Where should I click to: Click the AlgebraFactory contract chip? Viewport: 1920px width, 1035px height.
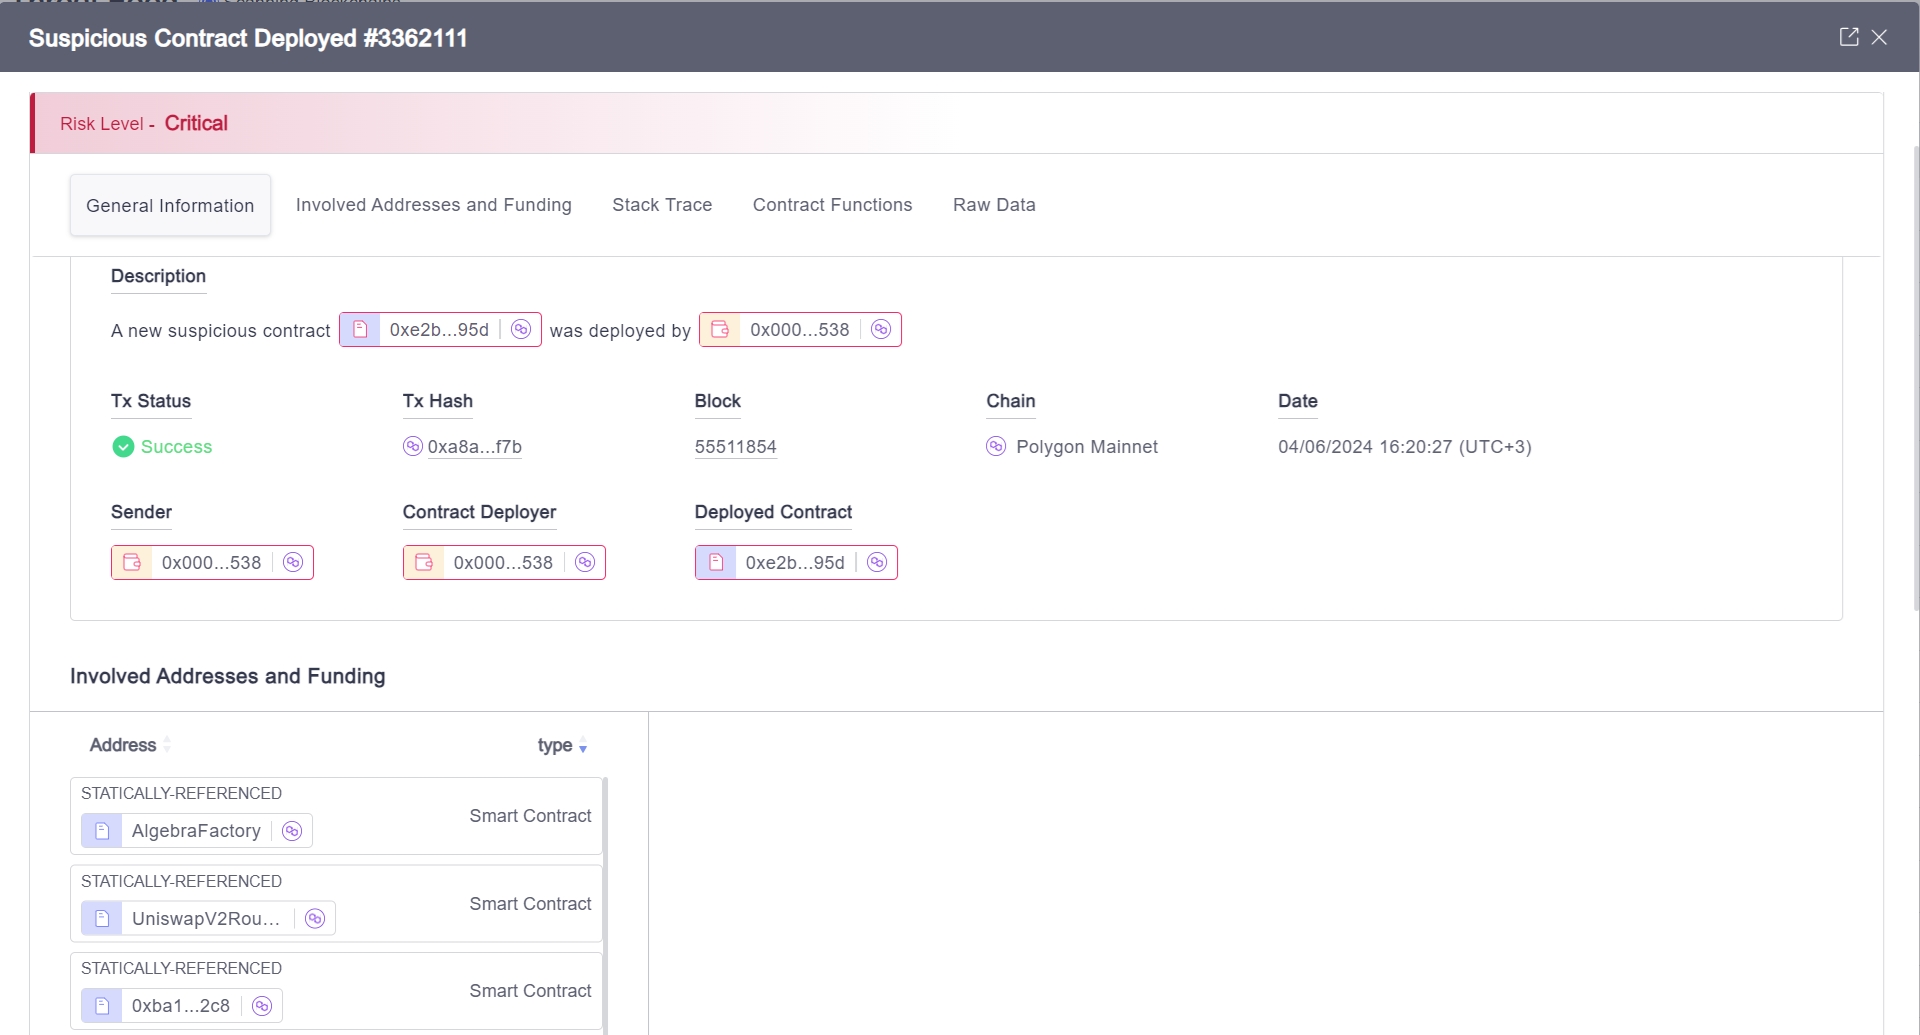[x=195, y=831]
